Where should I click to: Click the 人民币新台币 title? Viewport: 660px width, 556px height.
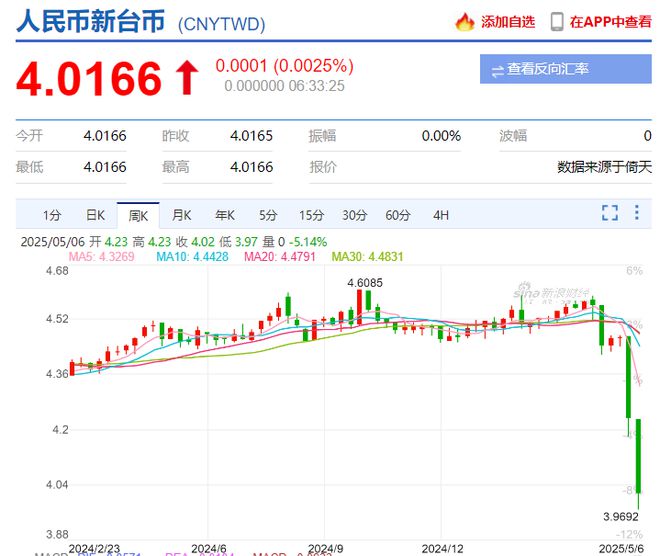pyautogui.click(x=90, y=21)
